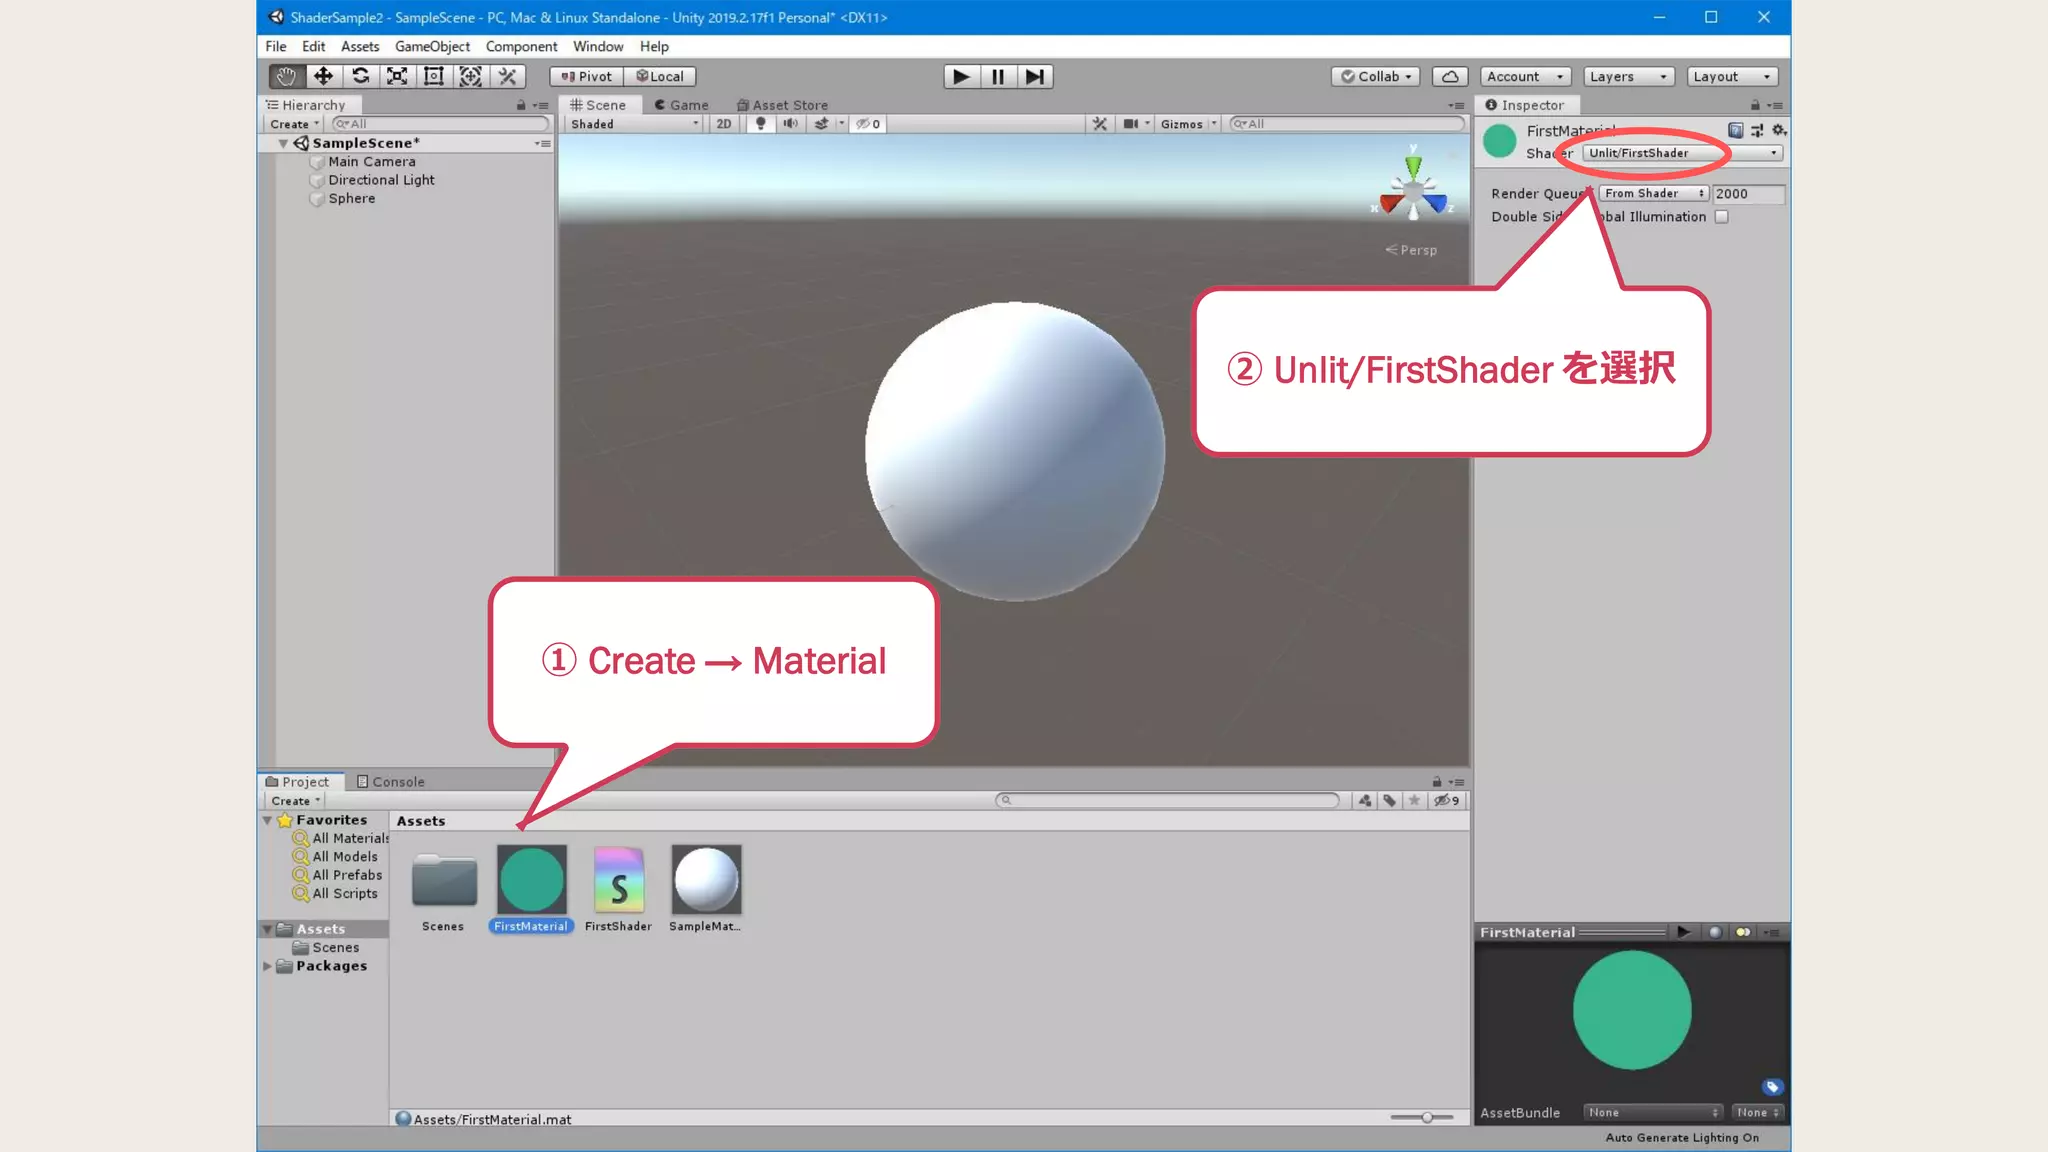The height and width of the screenshot is (1152, 2048).
Task: Click Search by Type icon
Action: 1365,800
